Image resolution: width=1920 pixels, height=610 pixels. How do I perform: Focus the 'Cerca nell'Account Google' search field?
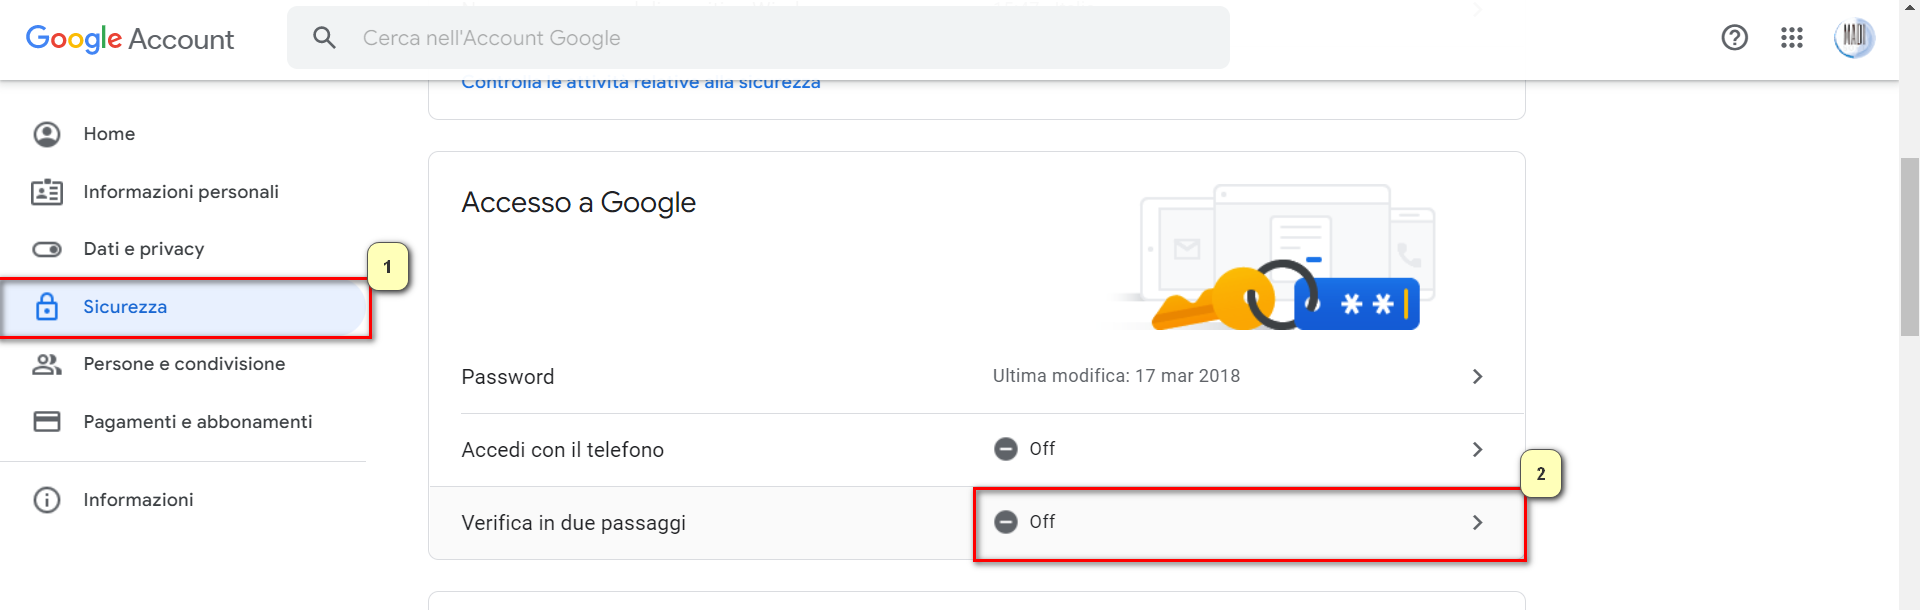758,38
